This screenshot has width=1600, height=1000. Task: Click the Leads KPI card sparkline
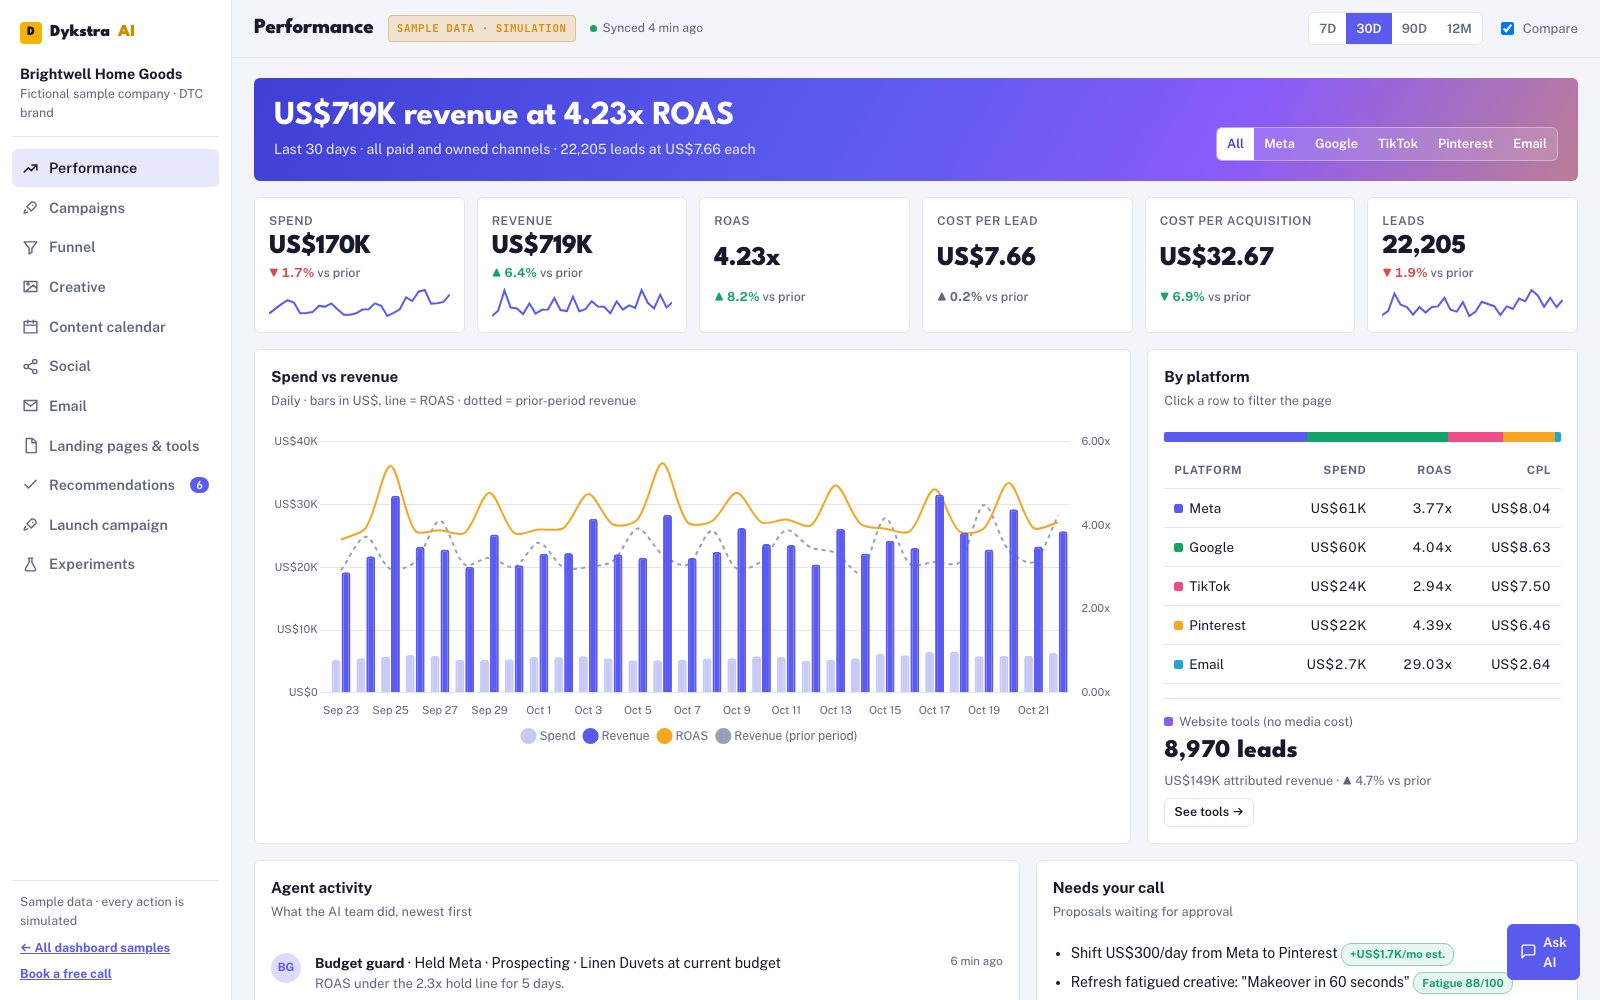pyautogui.click(x=1472, y=303)
